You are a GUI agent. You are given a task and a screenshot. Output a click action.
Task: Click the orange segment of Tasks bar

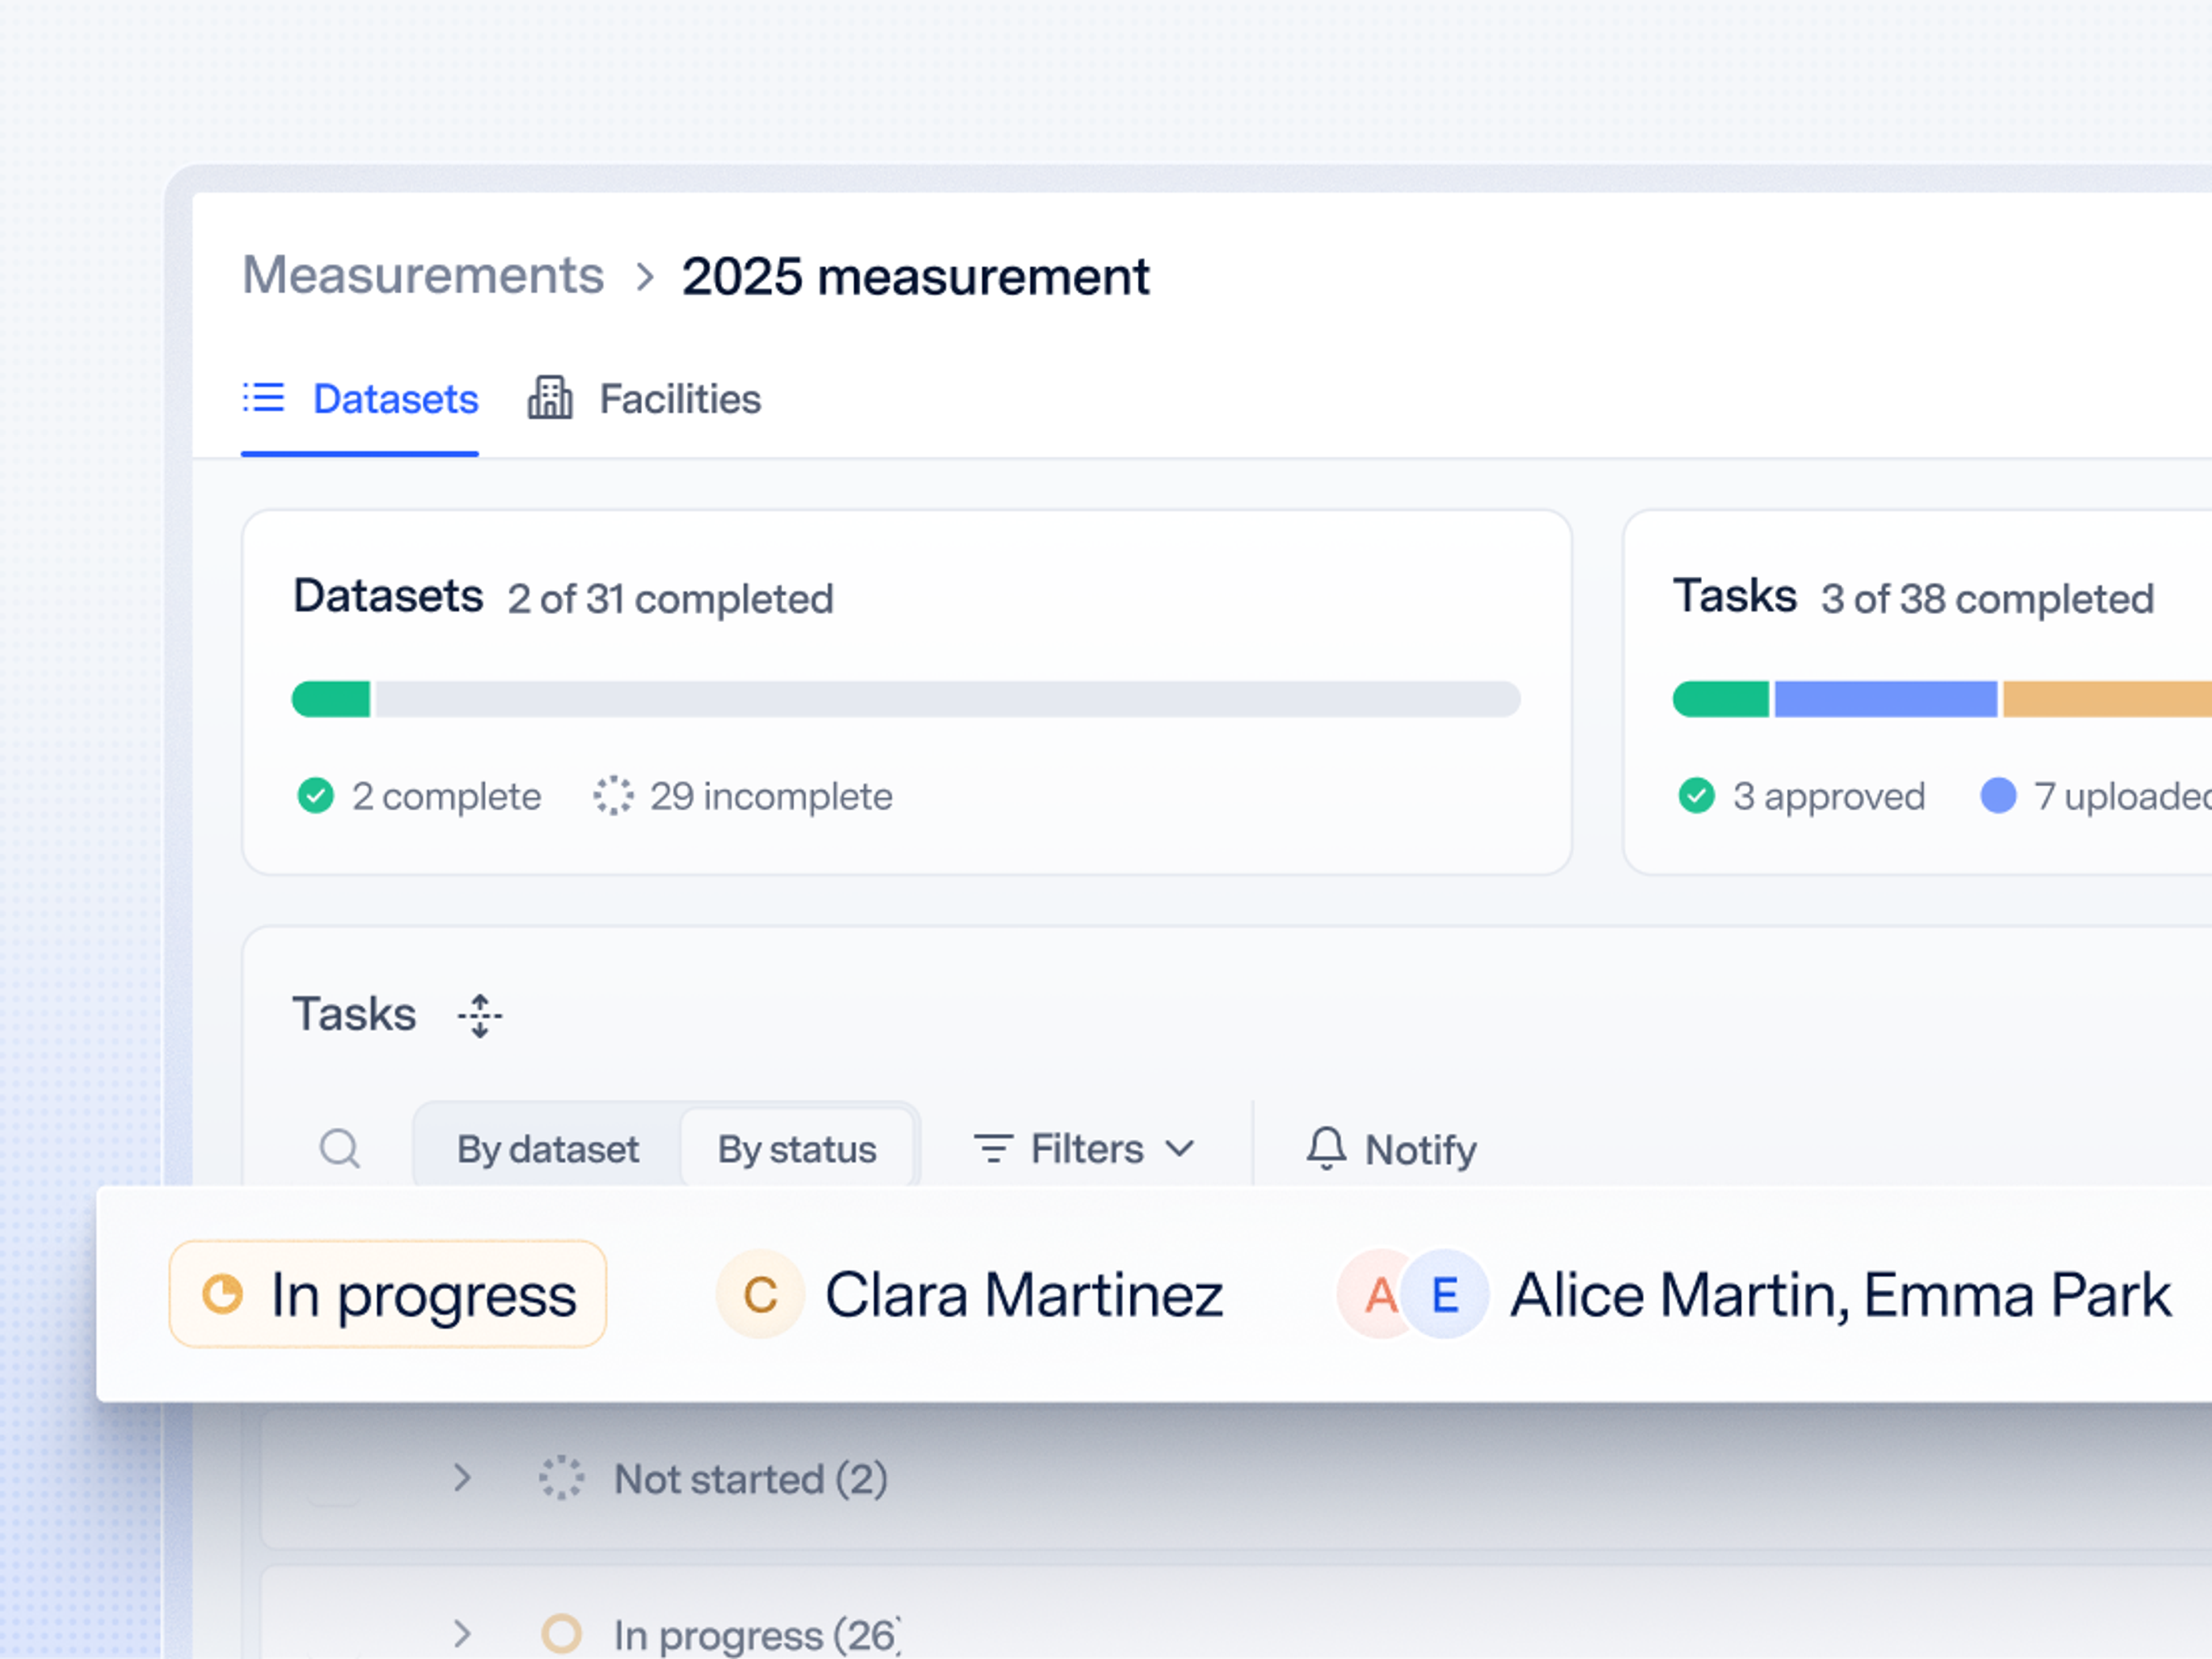point(2107,699)
